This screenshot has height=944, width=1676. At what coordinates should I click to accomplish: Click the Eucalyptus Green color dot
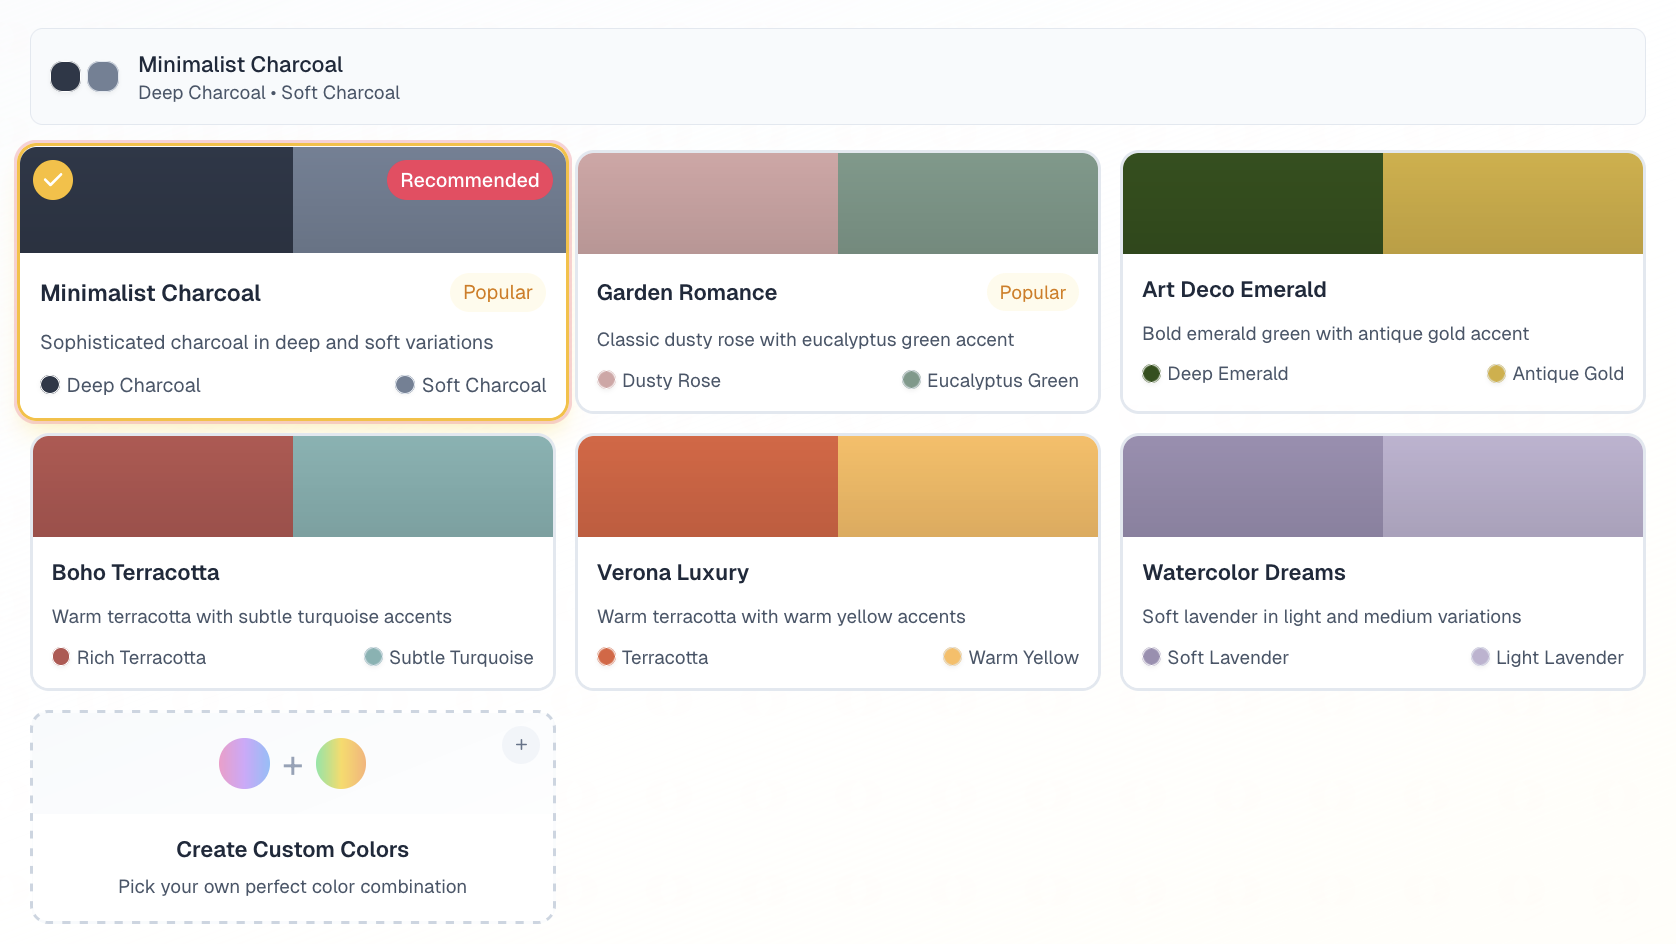pos(910,380)
